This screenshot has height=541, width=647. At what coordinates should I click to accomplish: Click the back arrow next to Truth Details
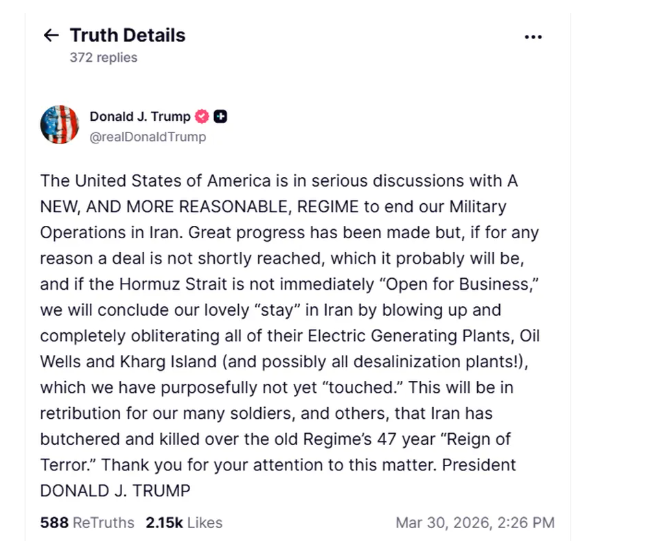tap(51, 36)
